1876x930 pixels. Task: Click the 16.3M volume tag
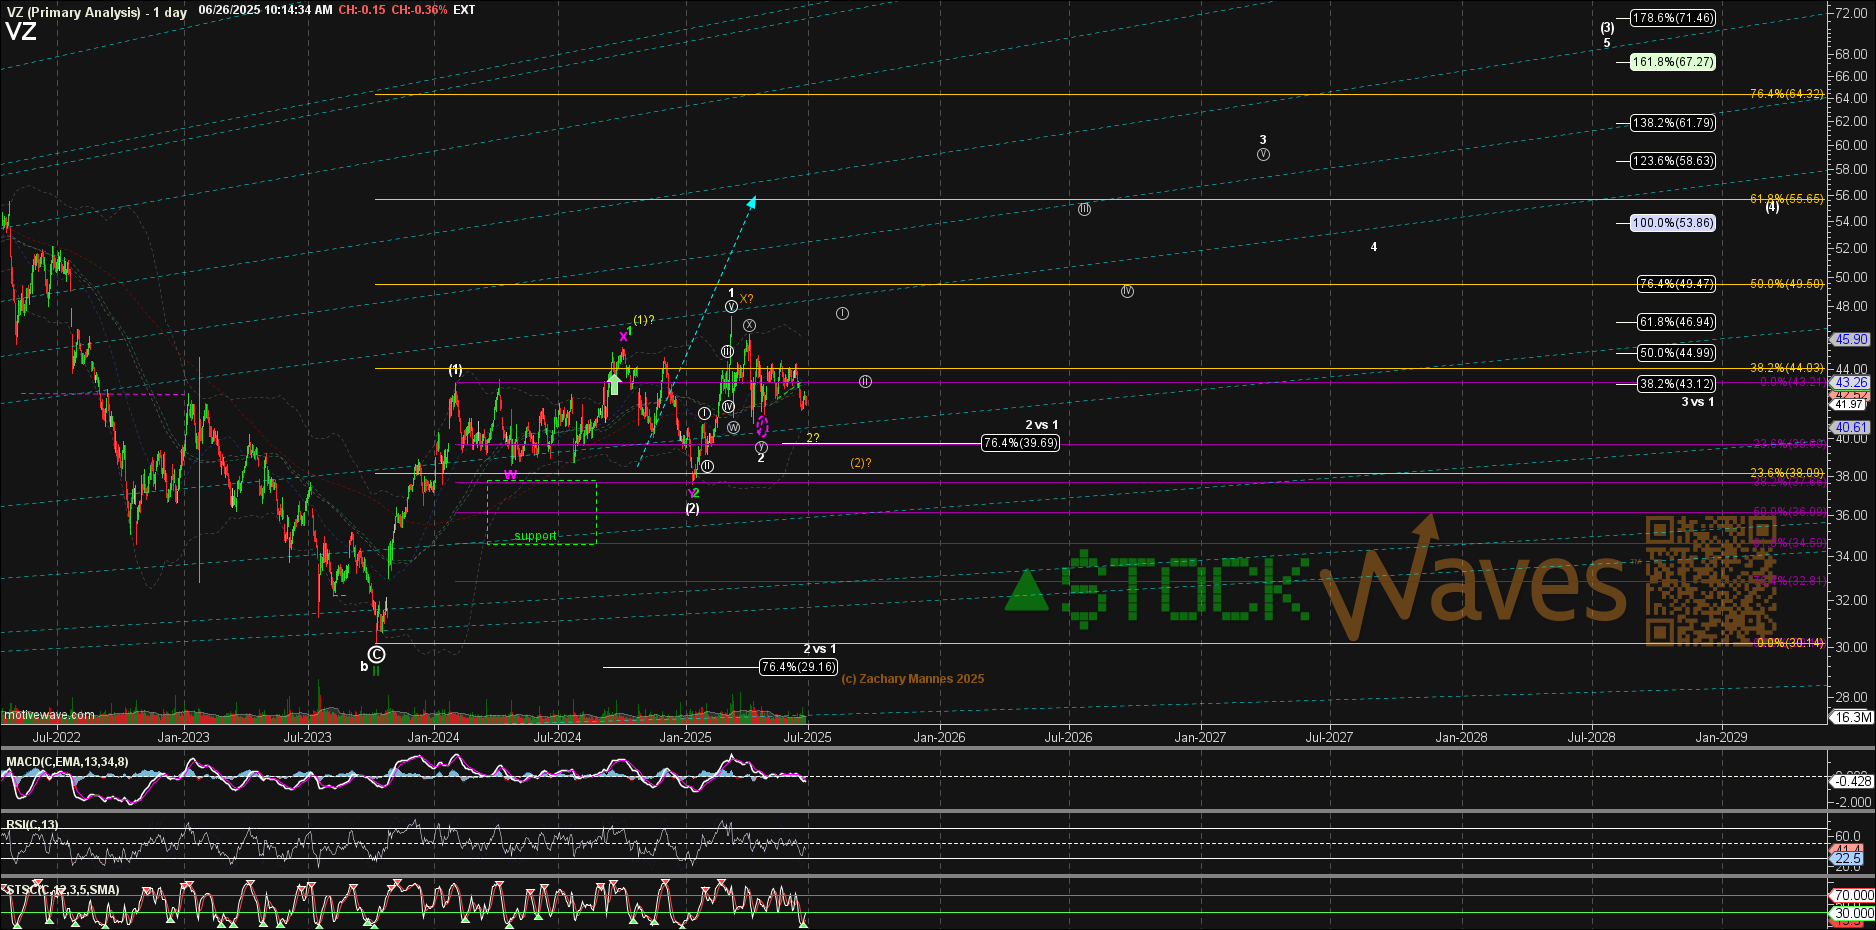point(1852,718)
